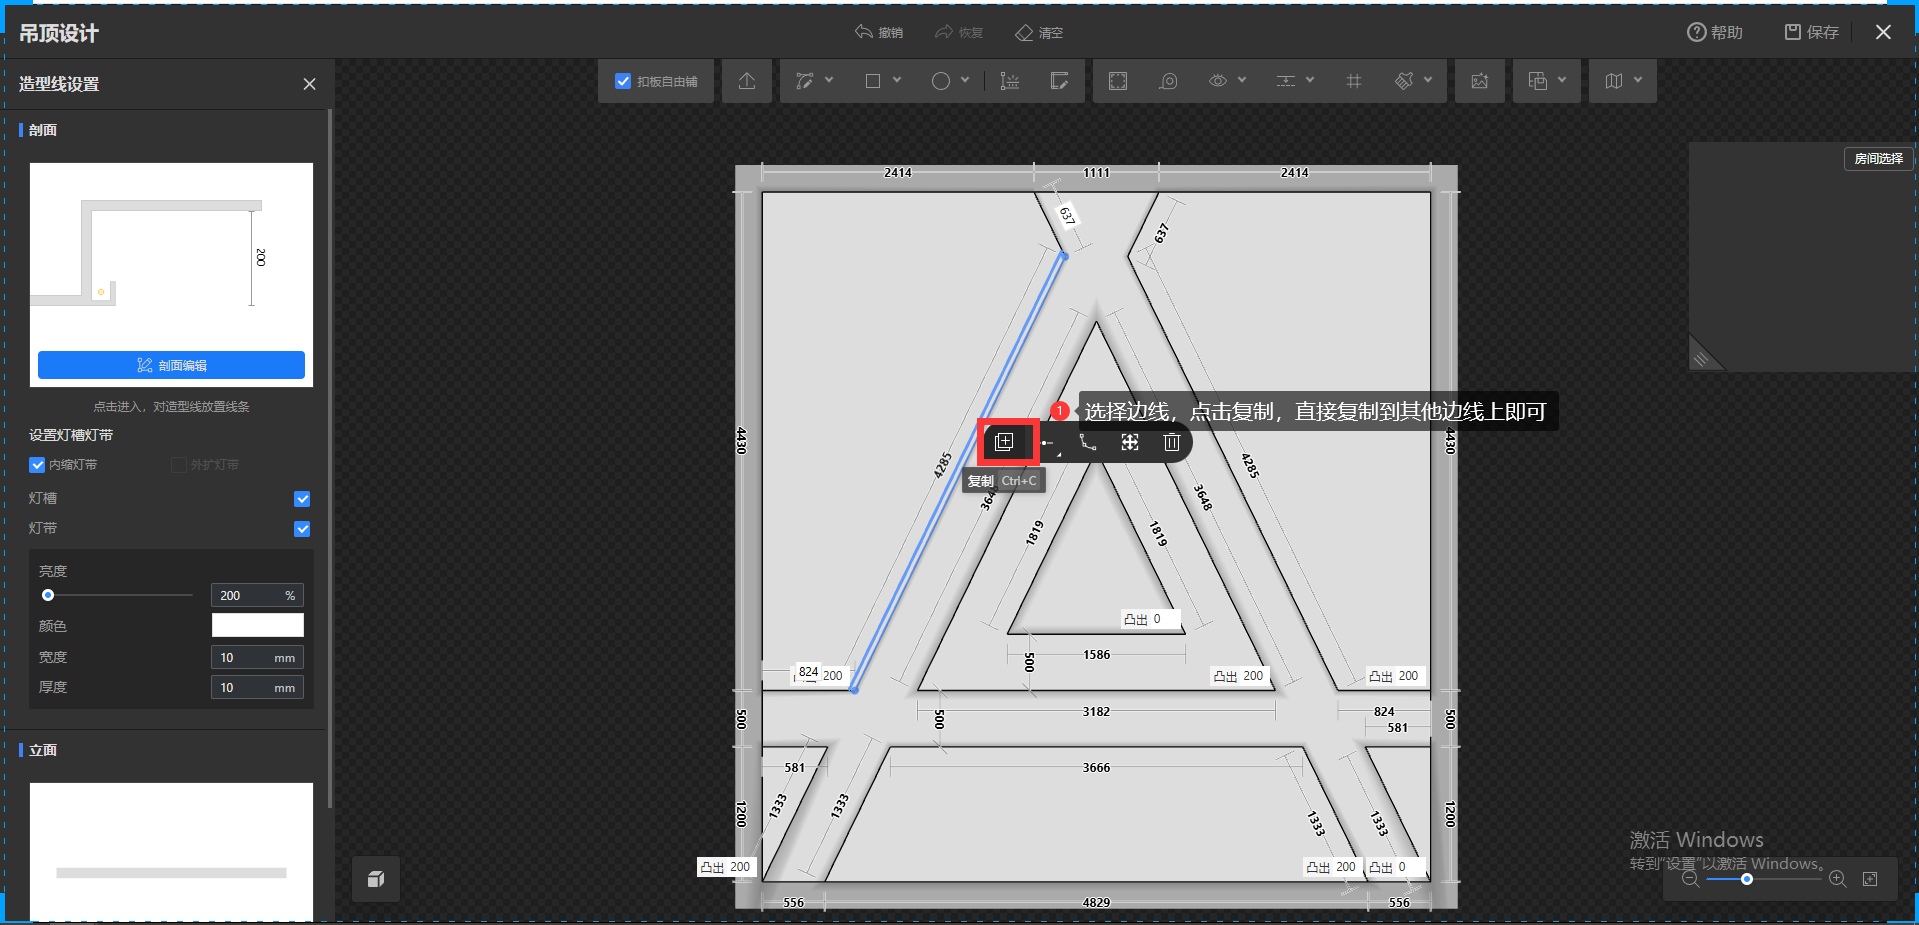Uncheck the 扣板自由铺 checkbox
Screen dimensions: 1919x925
(623, 81)
